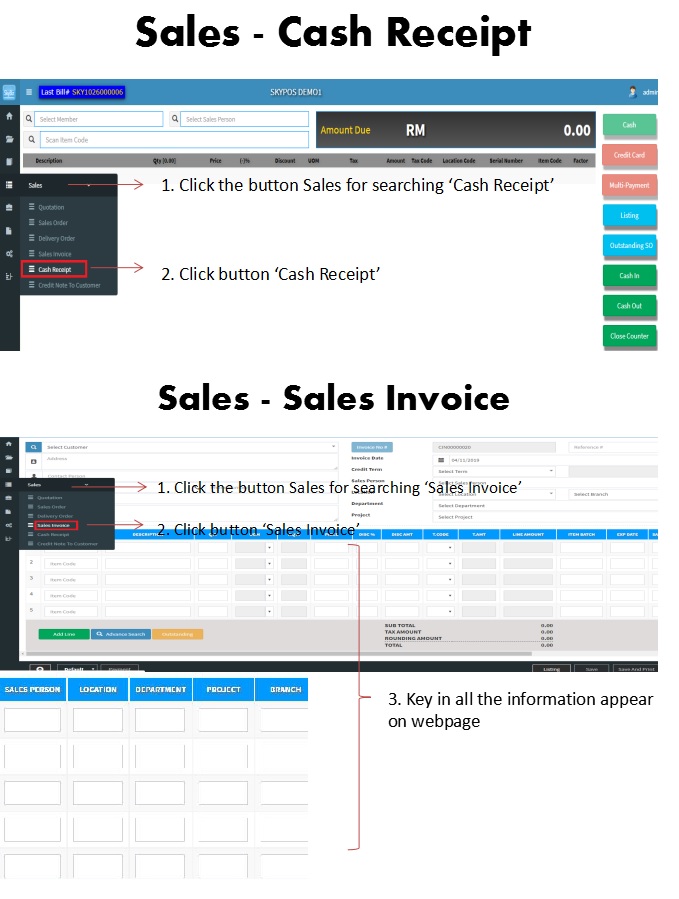Click the search icon beside Select Sales Person

(175, 119)
